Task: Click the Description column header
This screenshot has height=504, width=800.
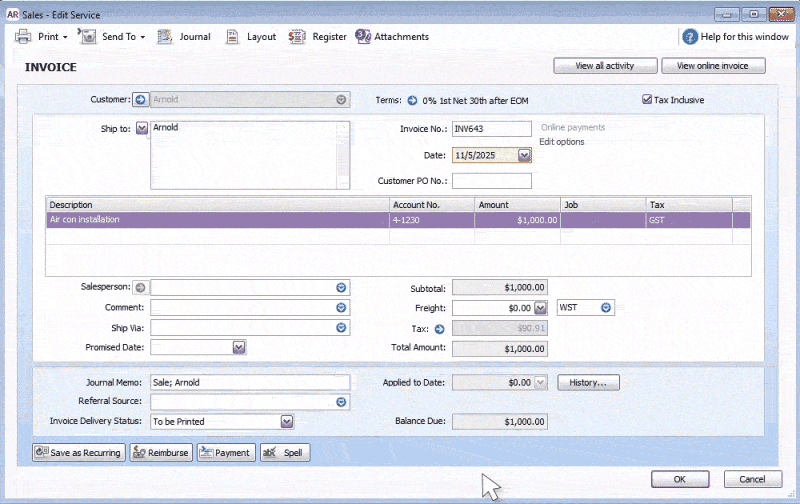Action: pos(218,205)
